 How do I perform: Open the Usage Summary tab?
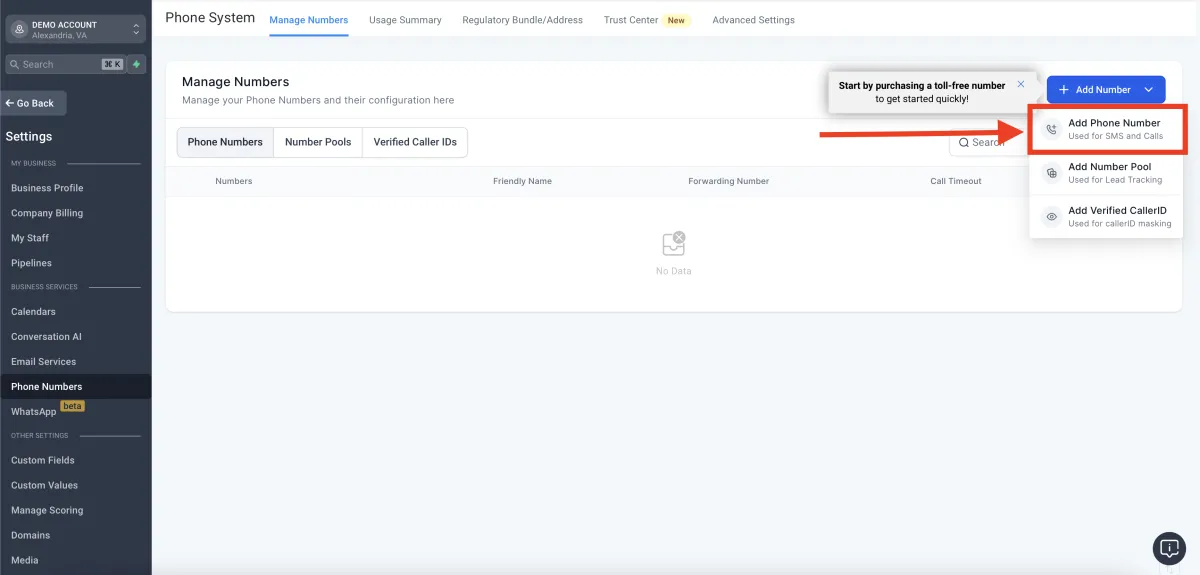coord(405,20)
